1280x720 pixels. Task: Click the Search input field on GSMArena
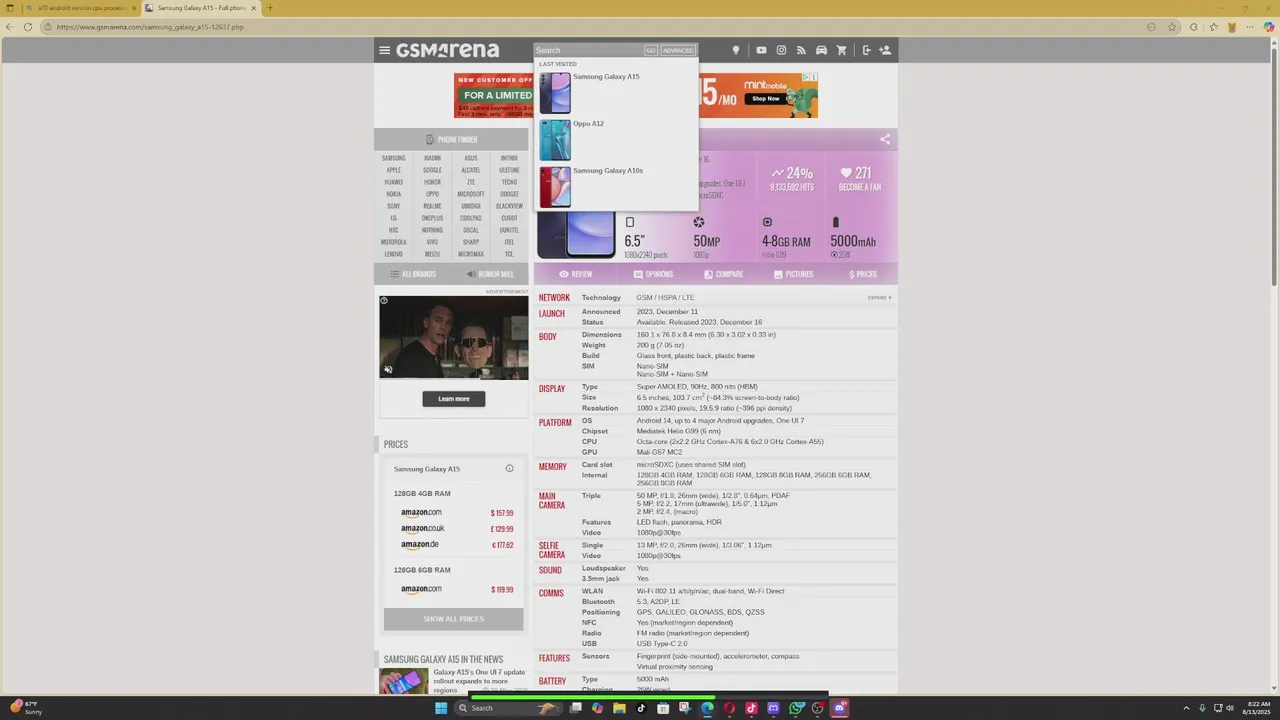click(x=588, y=50)
